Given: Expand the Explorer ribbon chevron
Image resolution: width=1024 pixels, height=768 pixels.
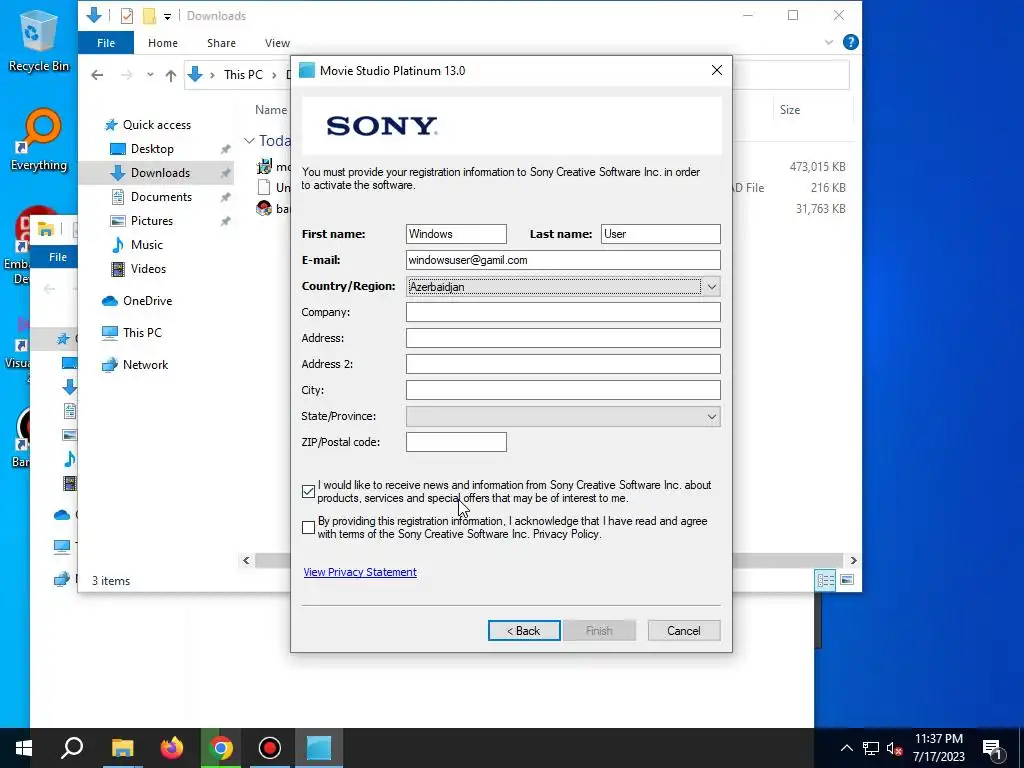Looking at the screenshot, I should pyautogui.click(x=829, y=42).
